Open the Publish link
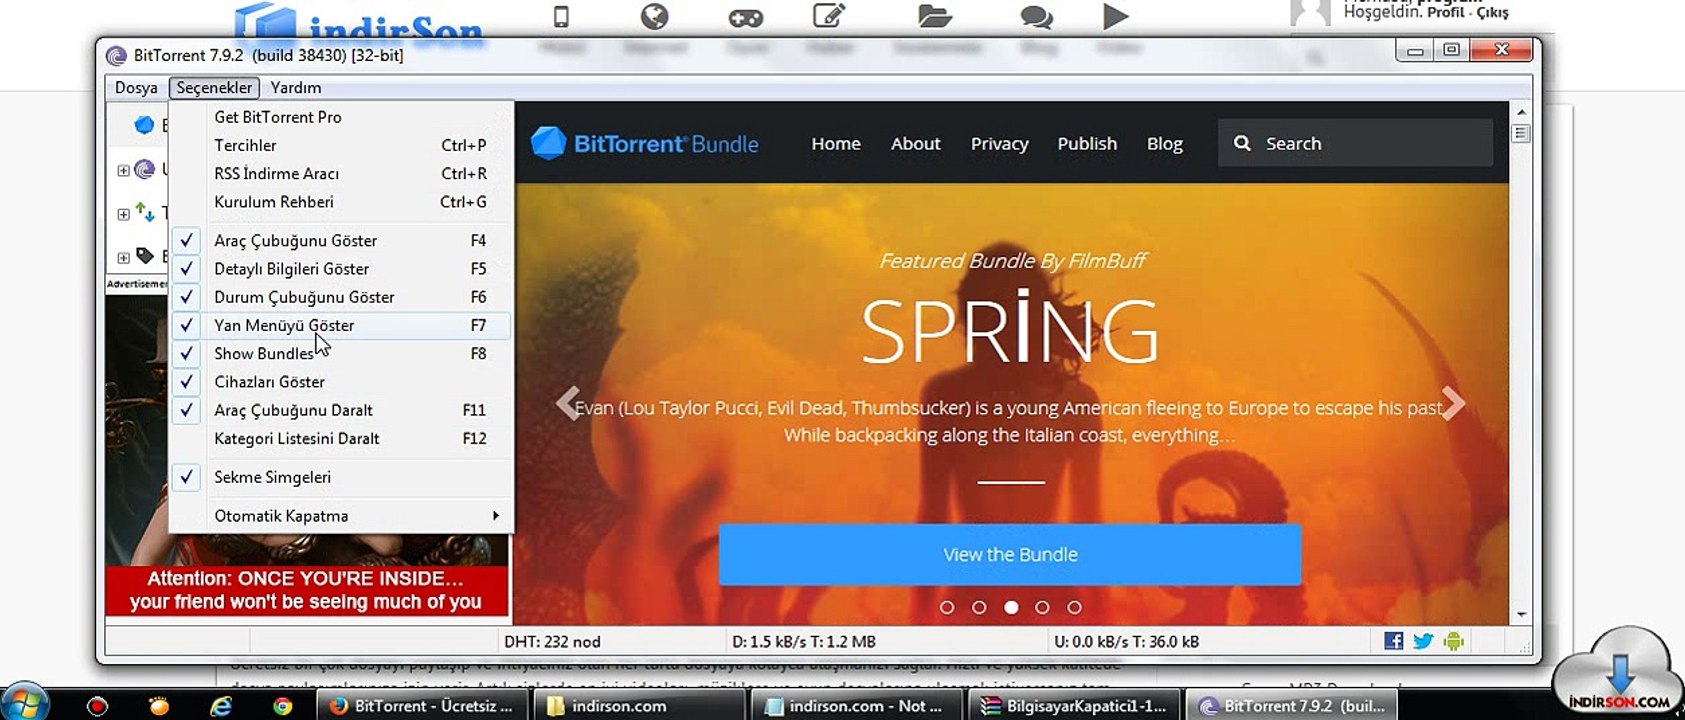This screenshot has height=720, width=1685. (1087, 143)
